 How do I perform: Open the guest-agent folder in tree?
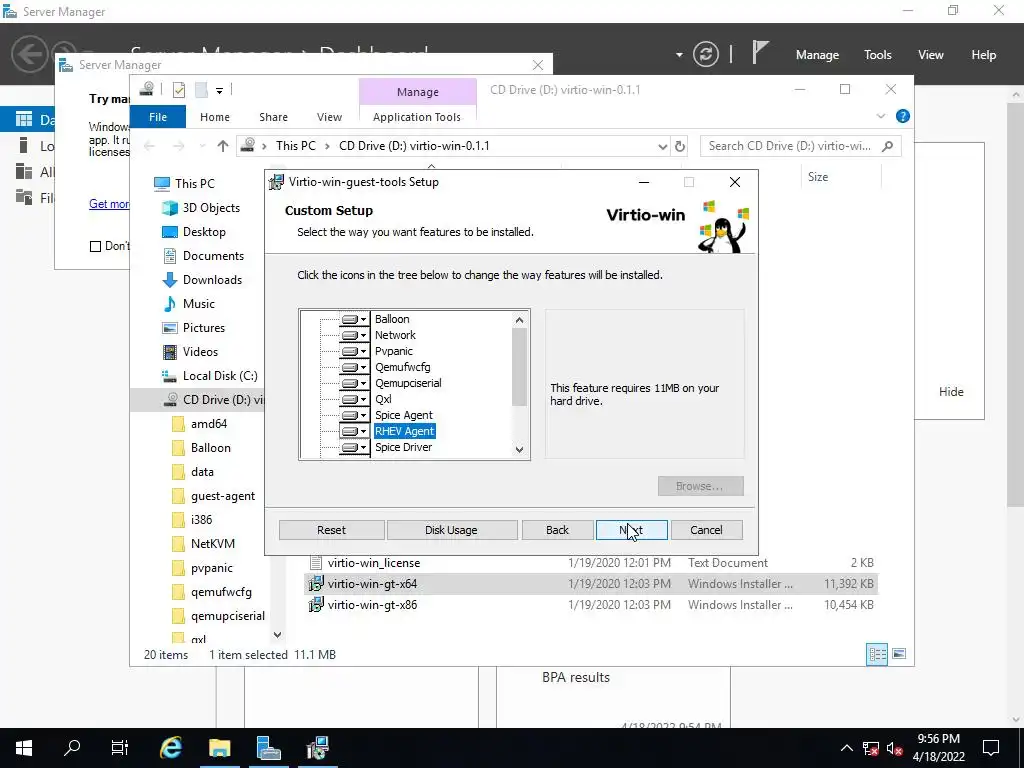[x=213, y=496]
